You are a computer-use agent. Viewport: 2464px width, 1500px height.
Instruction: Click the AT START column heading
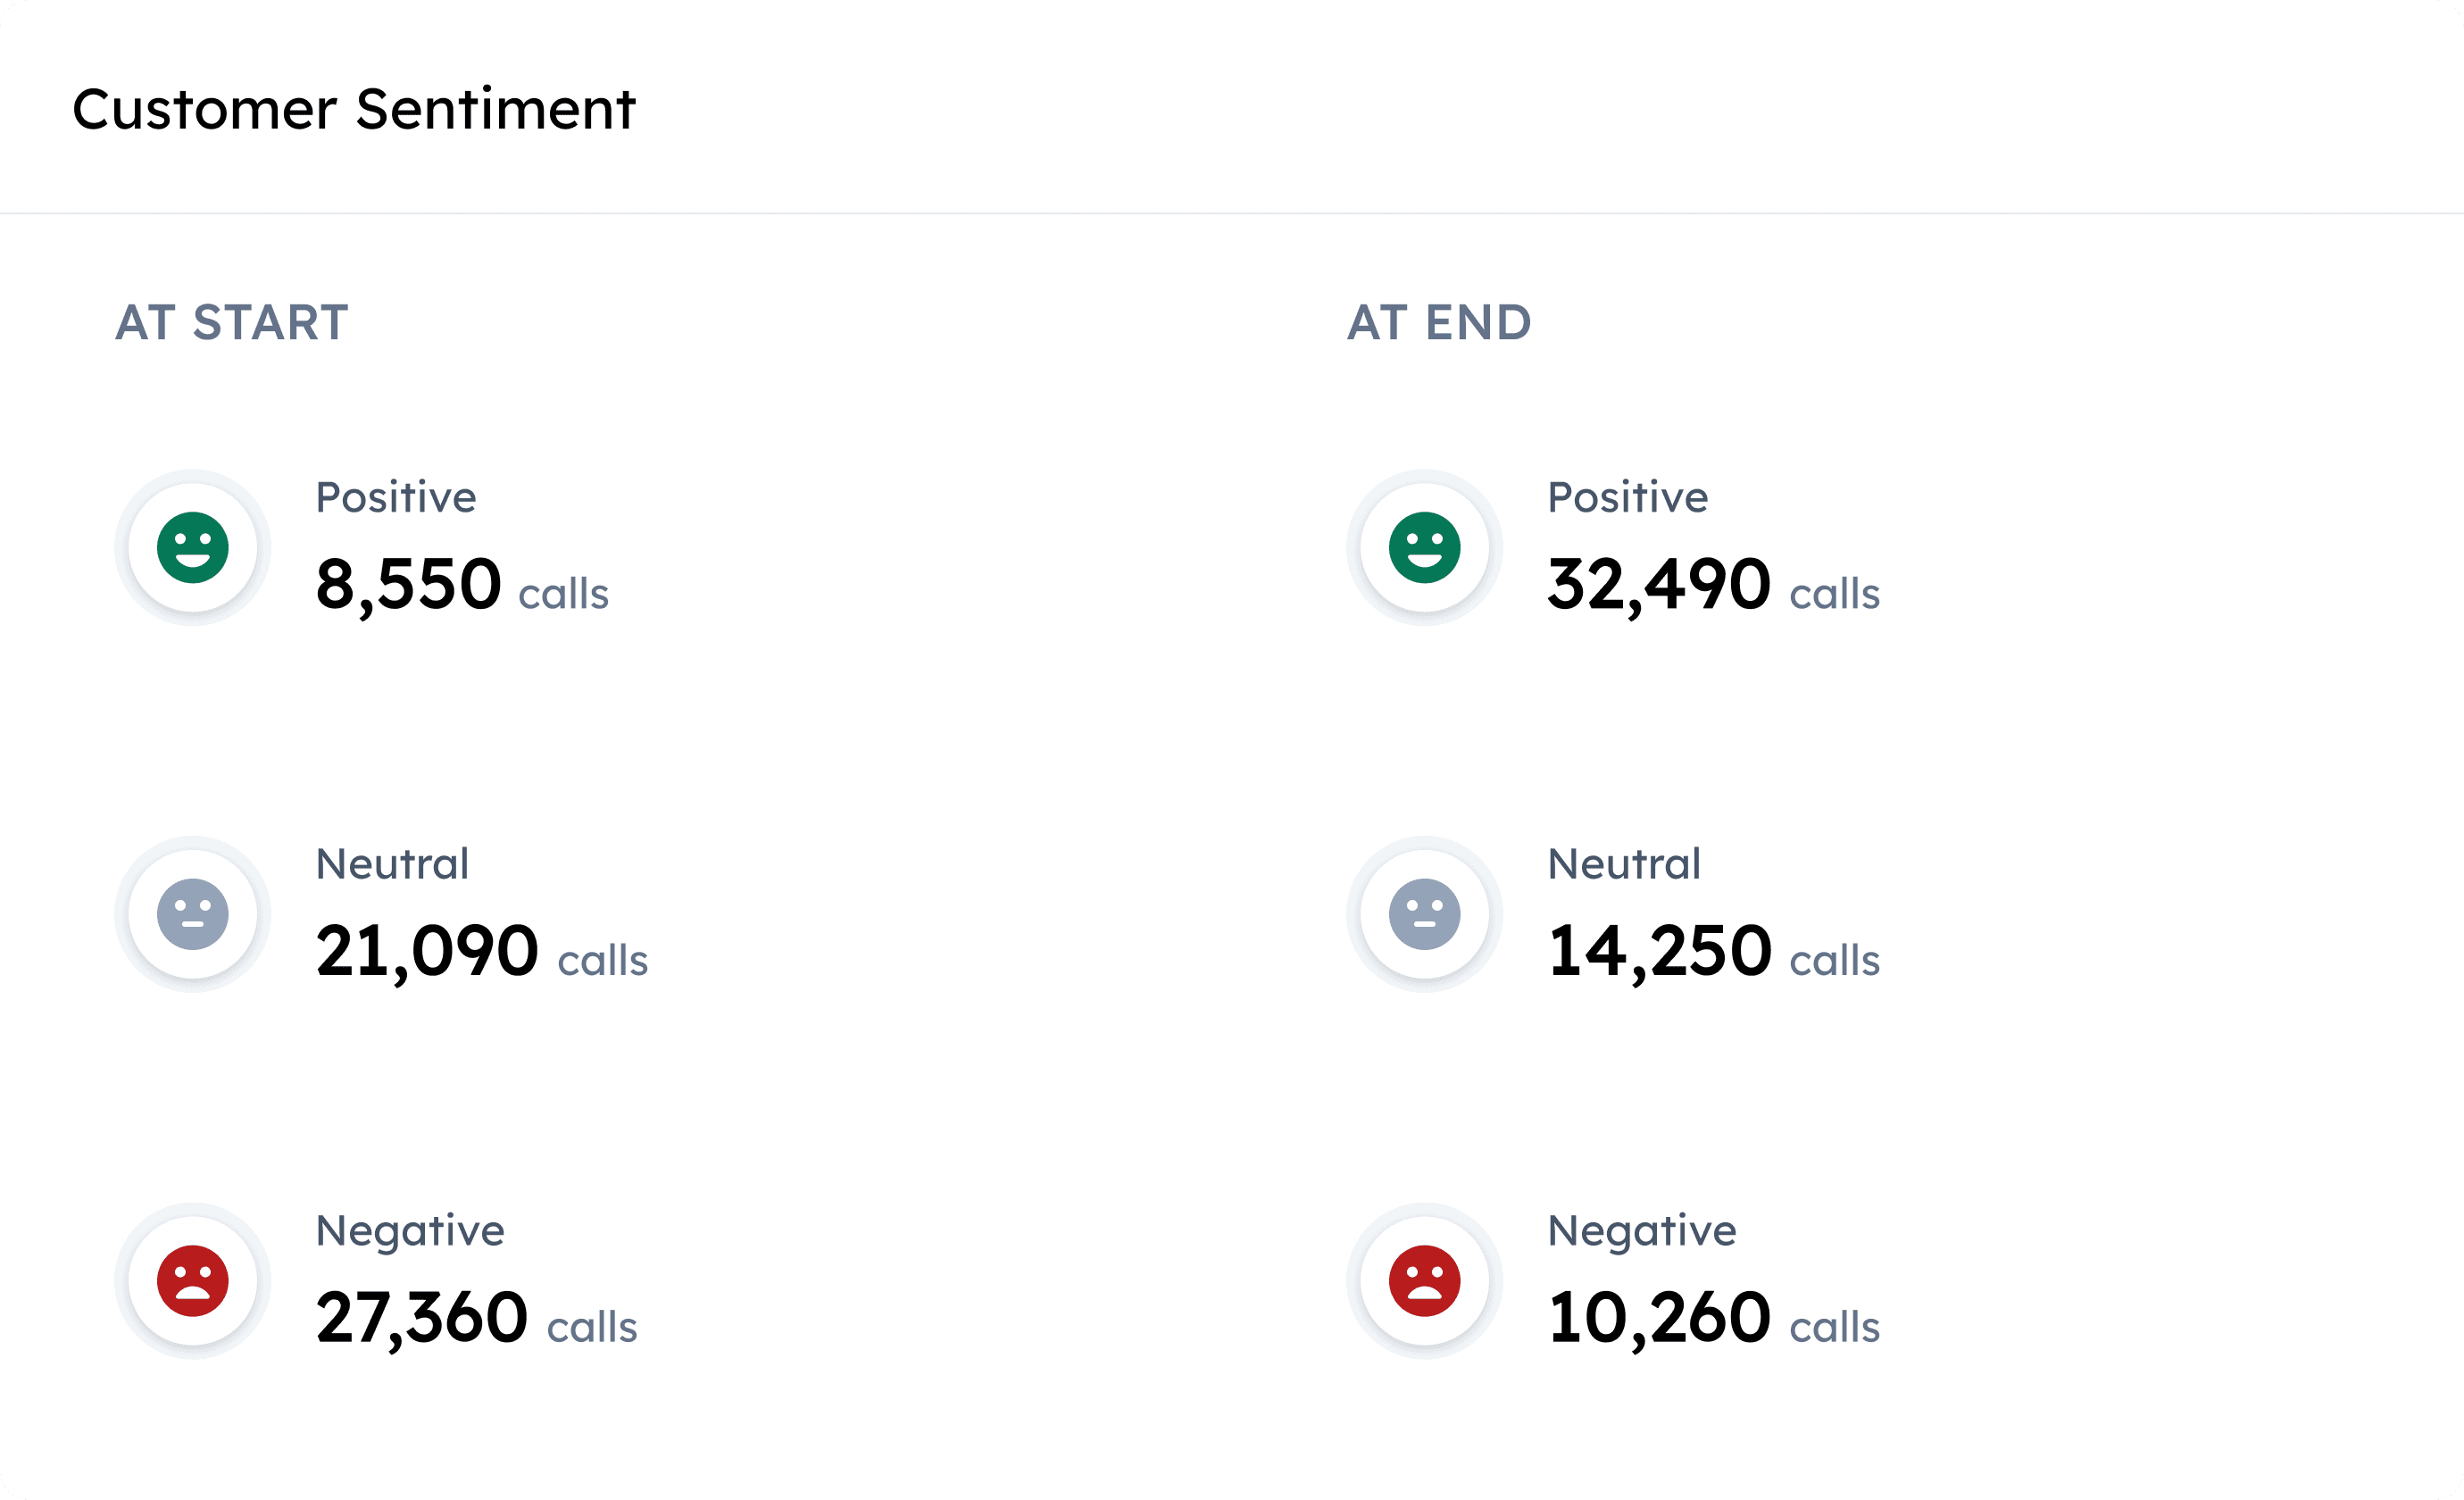click(x=232, y=323)
